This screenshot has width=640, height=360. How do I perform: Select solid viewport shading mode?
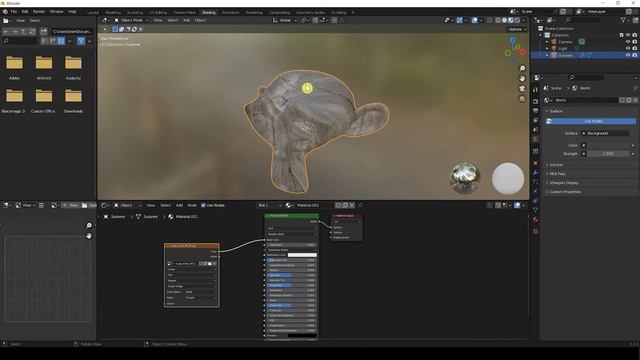click(x=504, y=20)
